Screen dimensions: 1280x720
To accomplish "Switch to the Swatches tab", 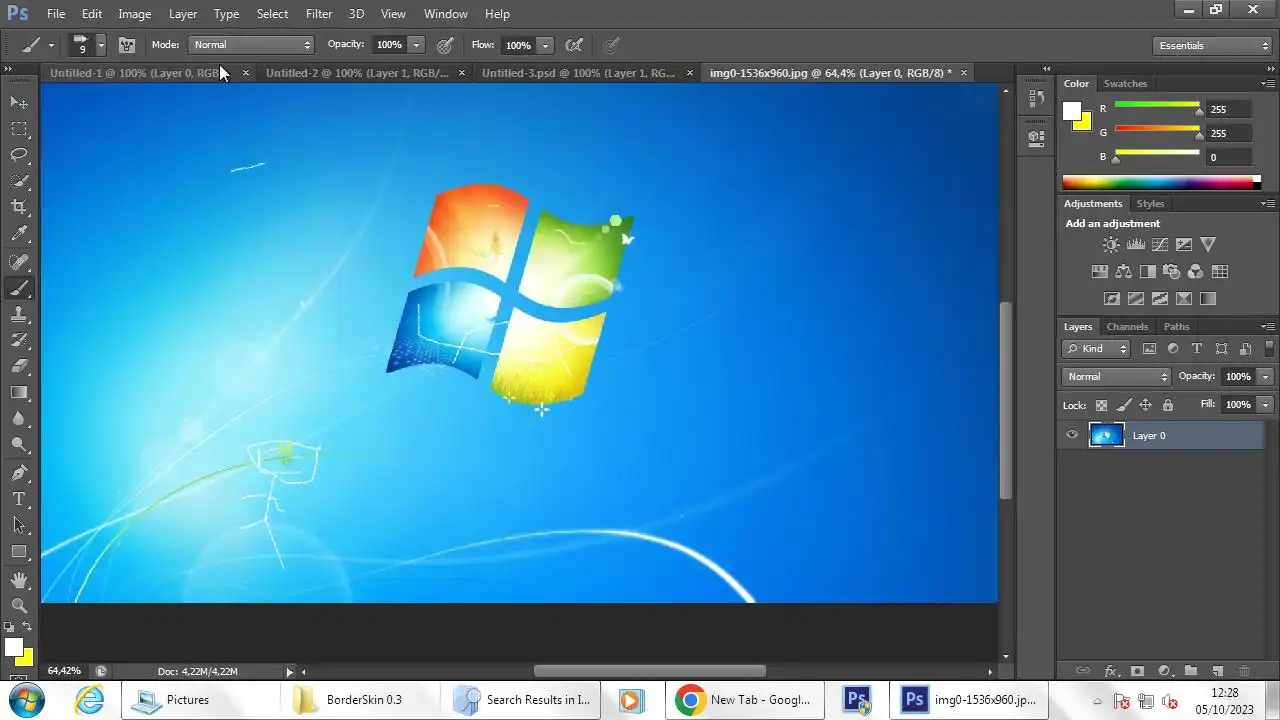I will [x=1125, y=84].
